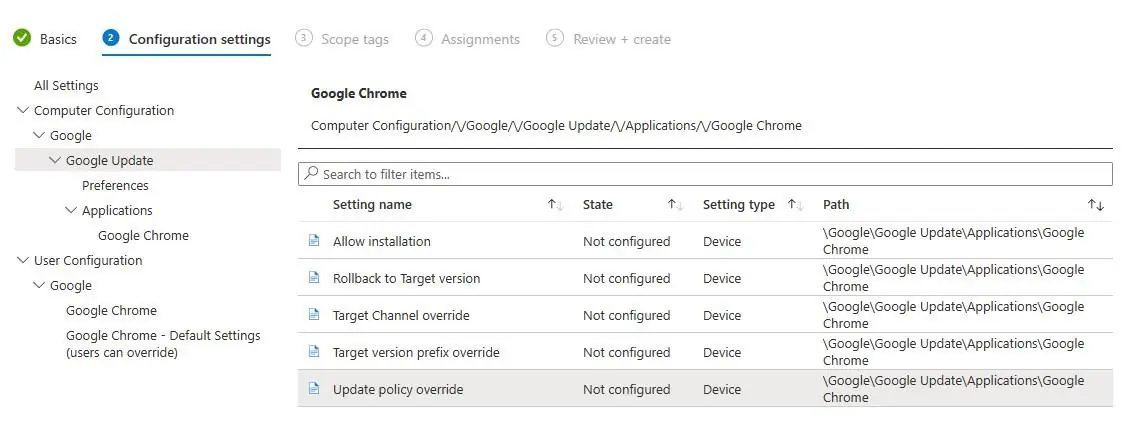Screen dimensions: 1124x431
Task: Go back to the Basics step tab
Action: click(x=45, y=39)
